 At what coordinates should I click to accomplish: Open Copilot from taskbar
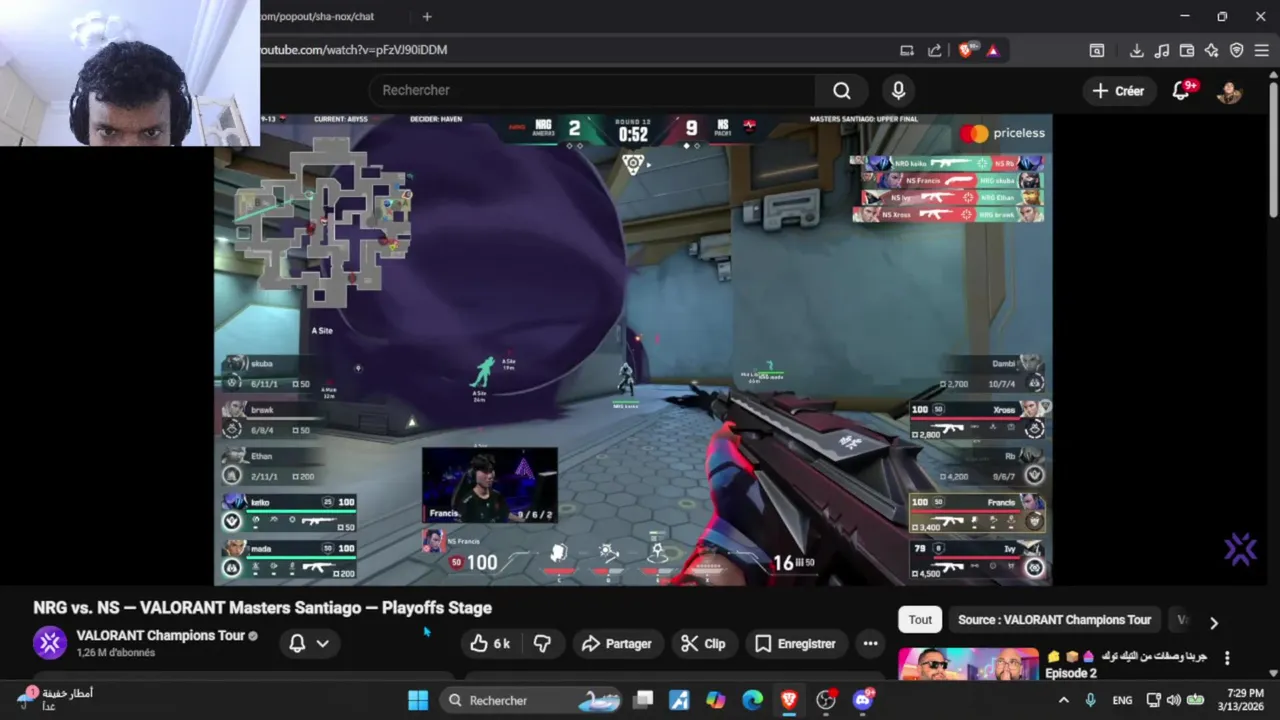click(x=715, y=700)
